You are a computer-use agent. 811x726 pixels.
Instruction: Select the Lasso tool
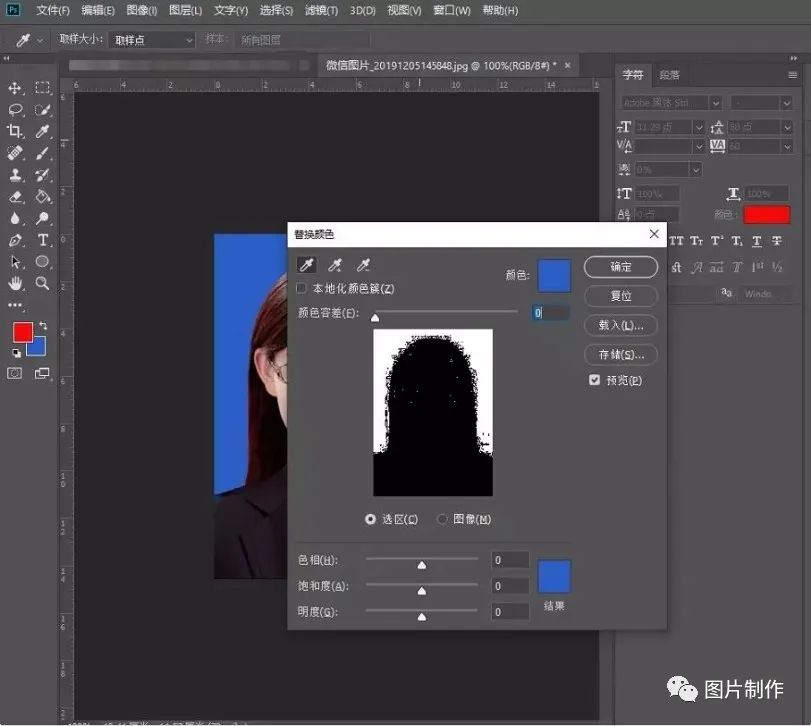[16, 110]
